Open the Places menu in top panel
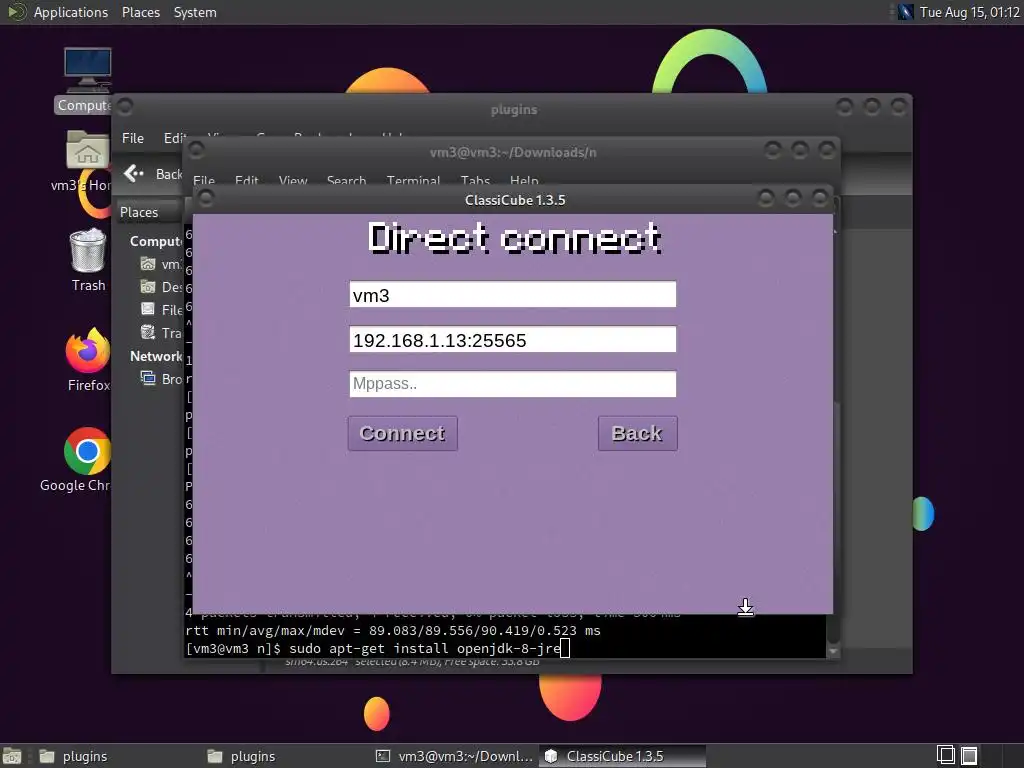The width and height of the screenshot is (1024, 768). [140, 12]
